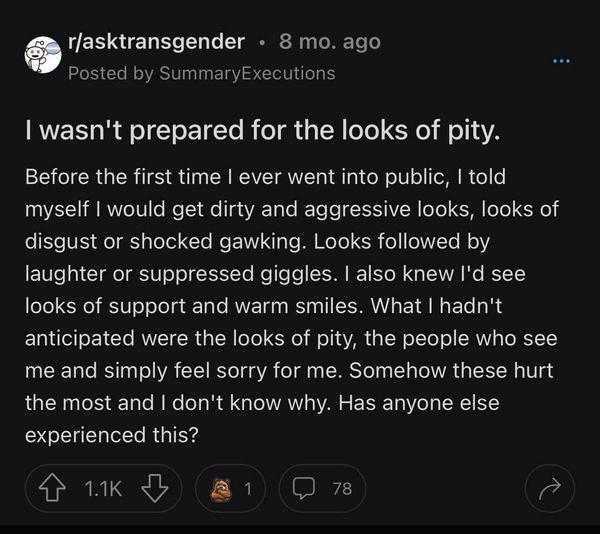Click the 78 comments count

click(342, 488)
